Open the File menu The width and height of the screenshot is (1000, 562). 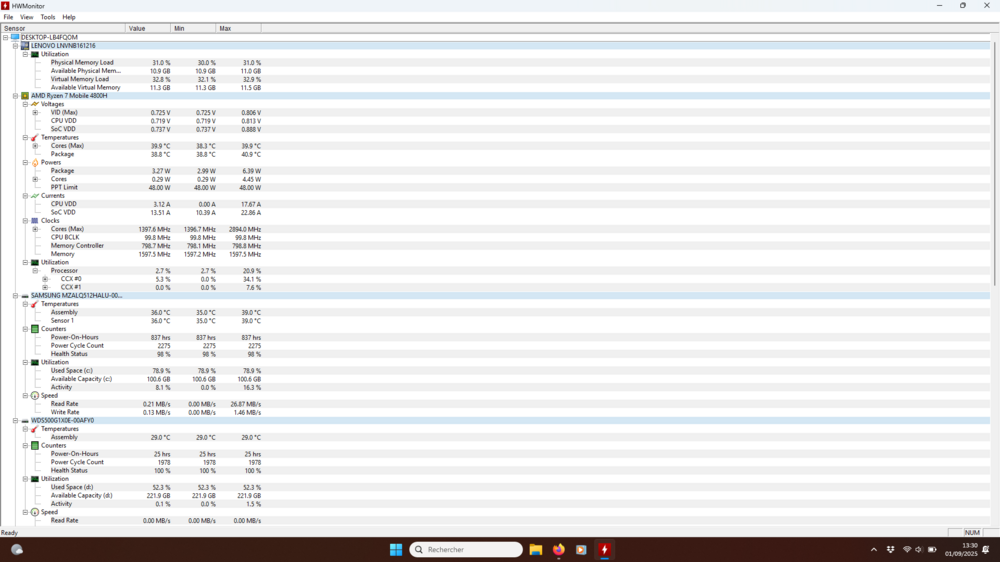pyautogui.click(x=8, y=17)
